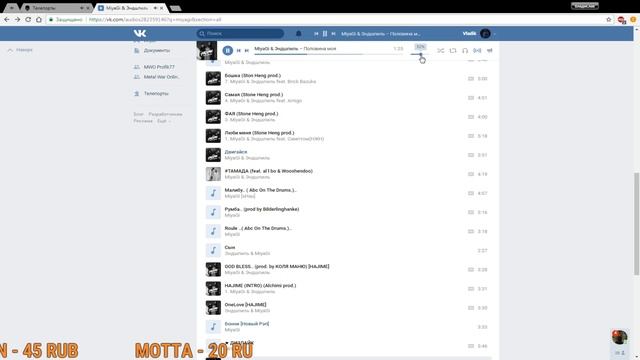Go to next track in the audio player
Viewport: 640px width, 360px height.
coord(247,50)
